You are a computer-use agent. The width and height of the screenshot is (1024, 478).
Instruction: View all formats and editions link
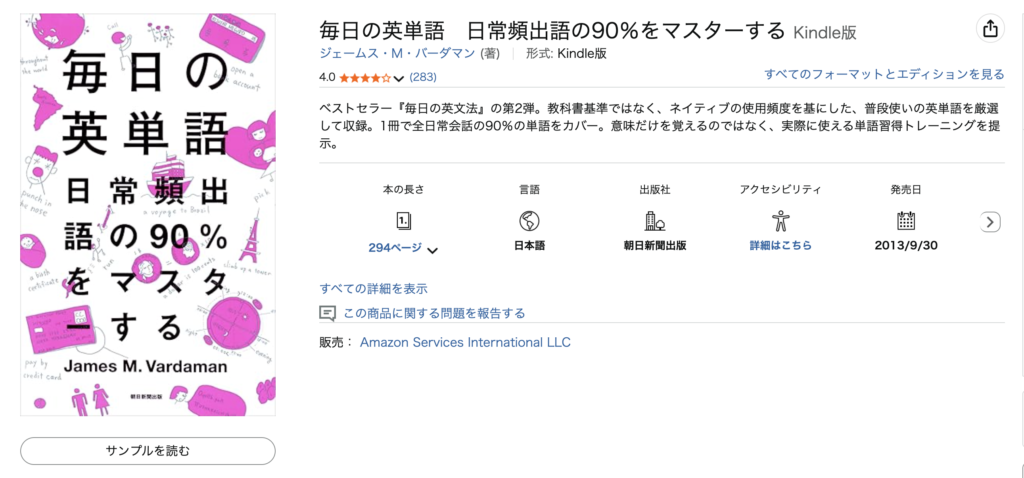click(x=884, y=74)
